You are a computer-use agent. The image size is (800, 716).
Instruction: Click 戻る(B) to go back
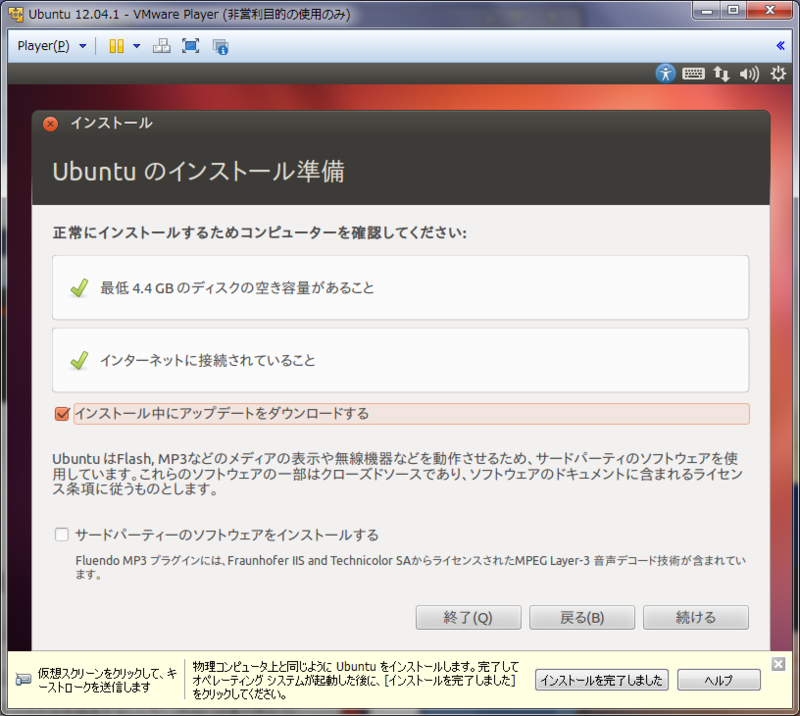(582, 617)
